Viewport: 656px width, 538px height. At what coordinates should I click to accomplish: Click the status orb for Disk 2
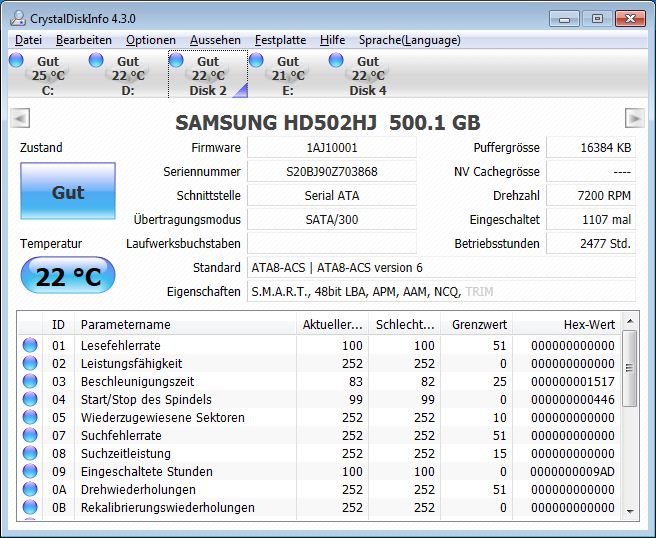coord(176,60)
